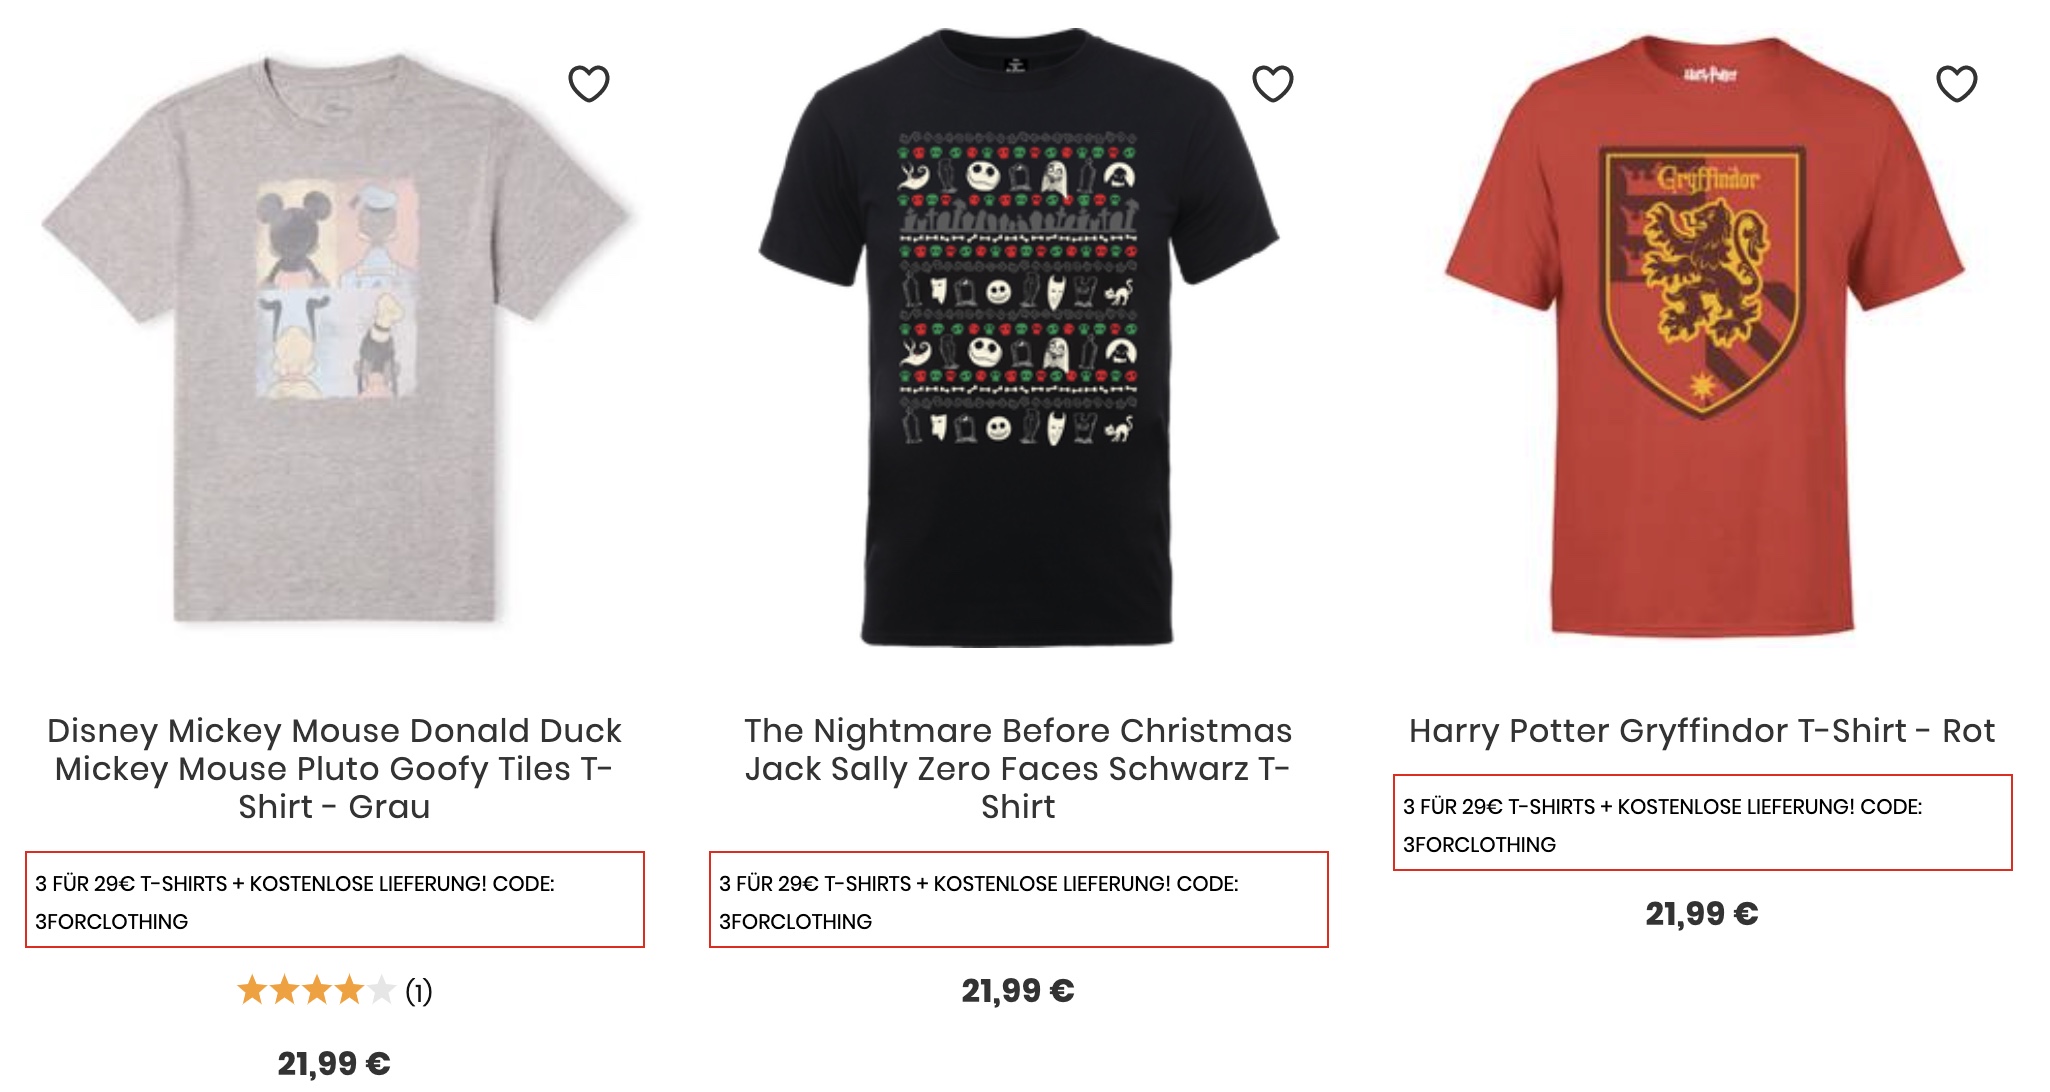Click the Harry Potter neck logo on red shirt
The height and width of the screenshot is (1092, 2050).
(1709, 74)
